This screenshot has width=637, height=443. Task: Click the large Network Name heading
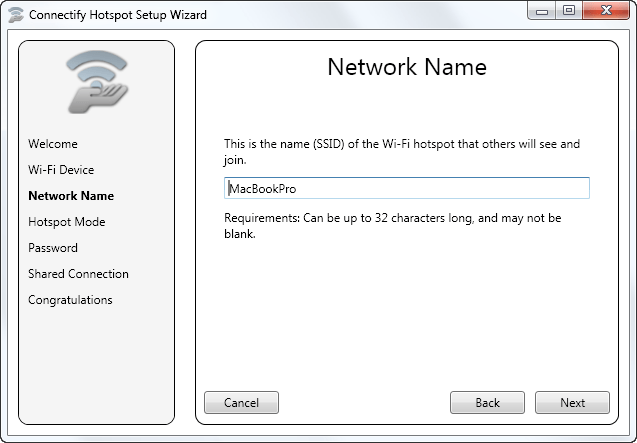407,68
